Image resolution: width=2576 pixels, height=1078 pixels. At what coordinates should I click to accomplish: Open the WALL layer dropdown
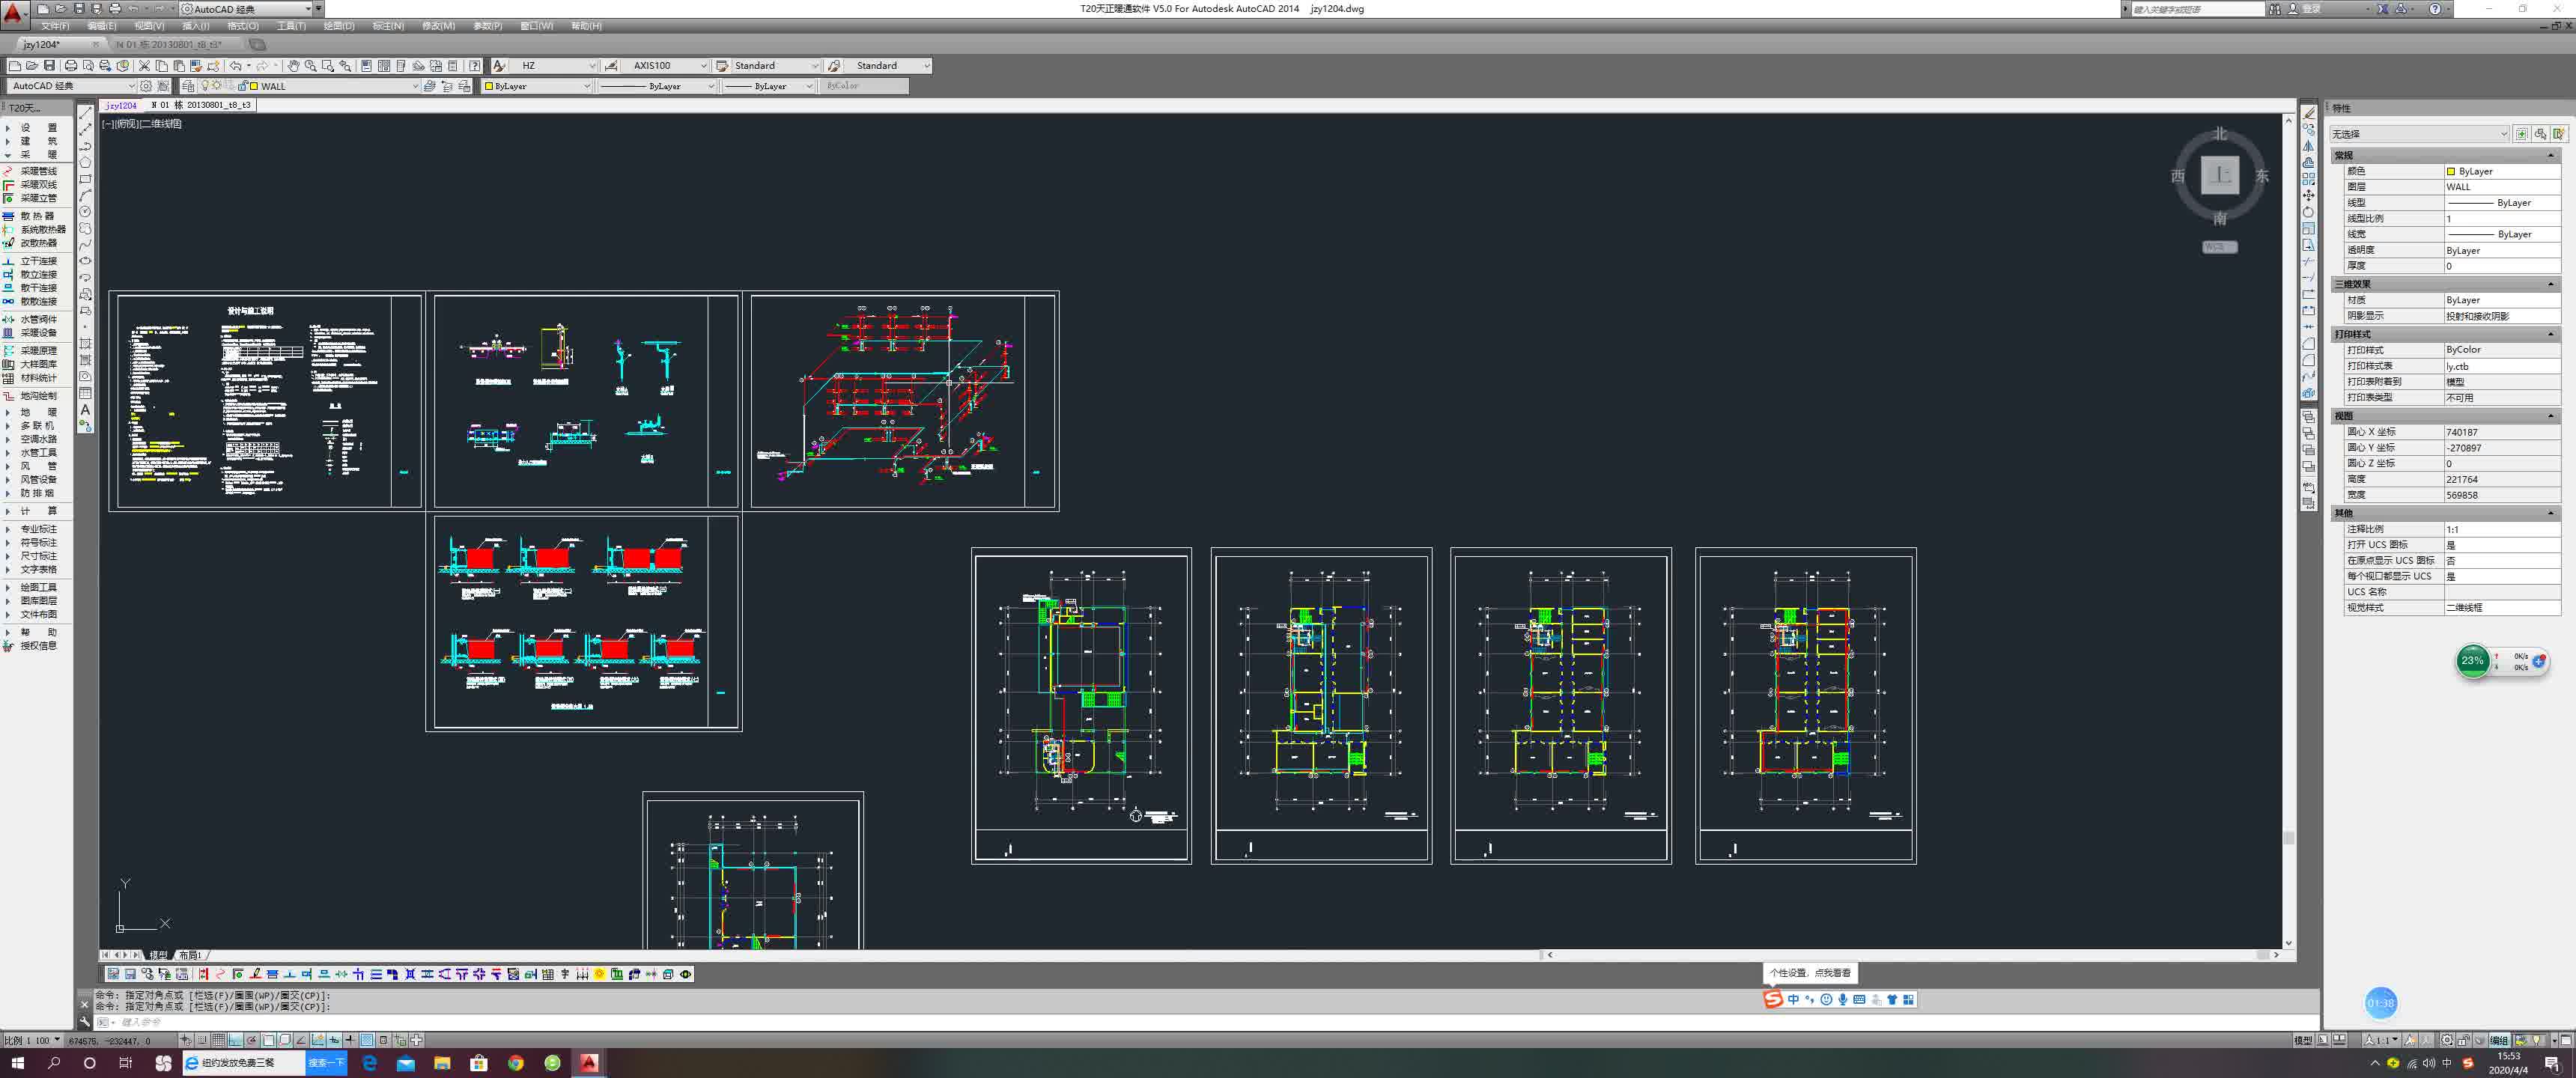click(x=415, y=86)
